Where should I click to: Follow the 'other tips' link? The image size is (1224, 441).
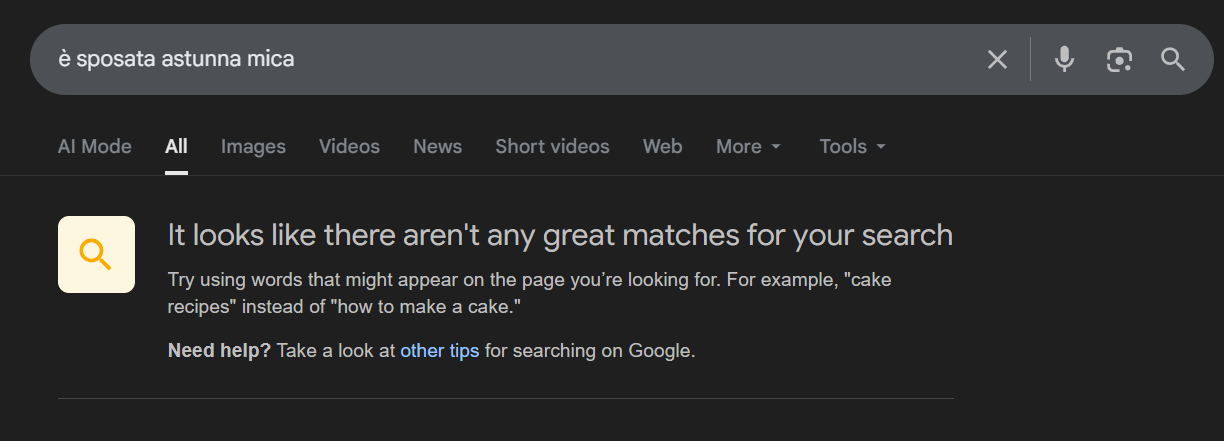click(x=440, y=351)
